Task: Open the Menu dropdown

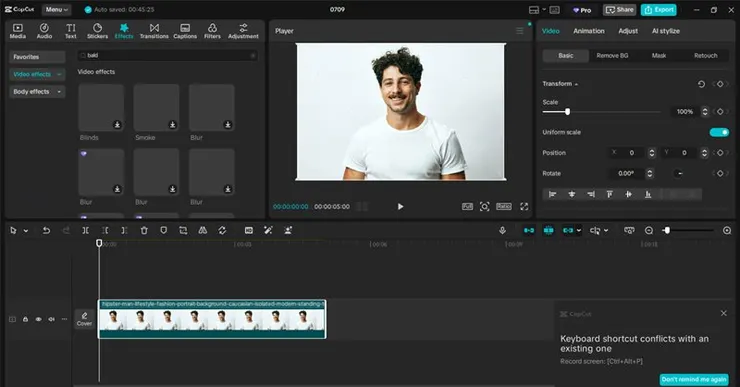Action: 57,9
